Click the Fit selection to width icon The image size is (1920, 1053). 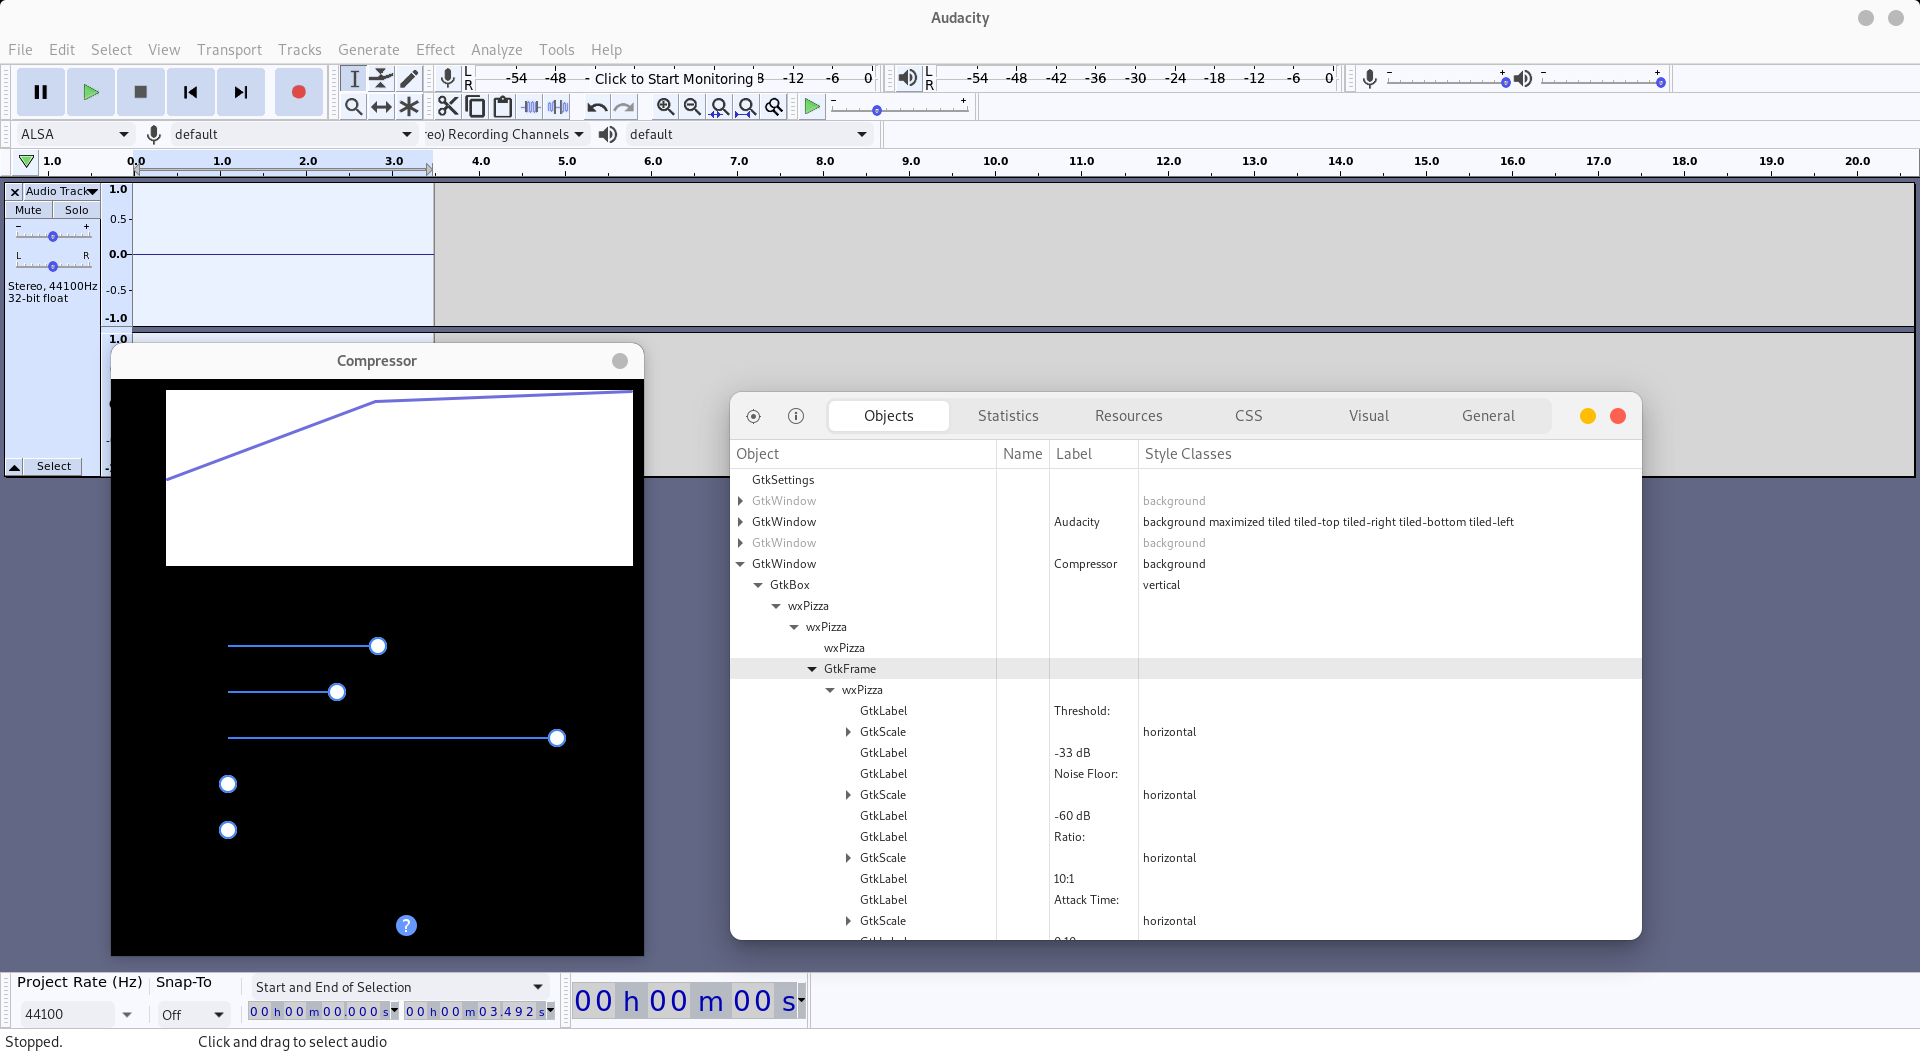[720, 106]
